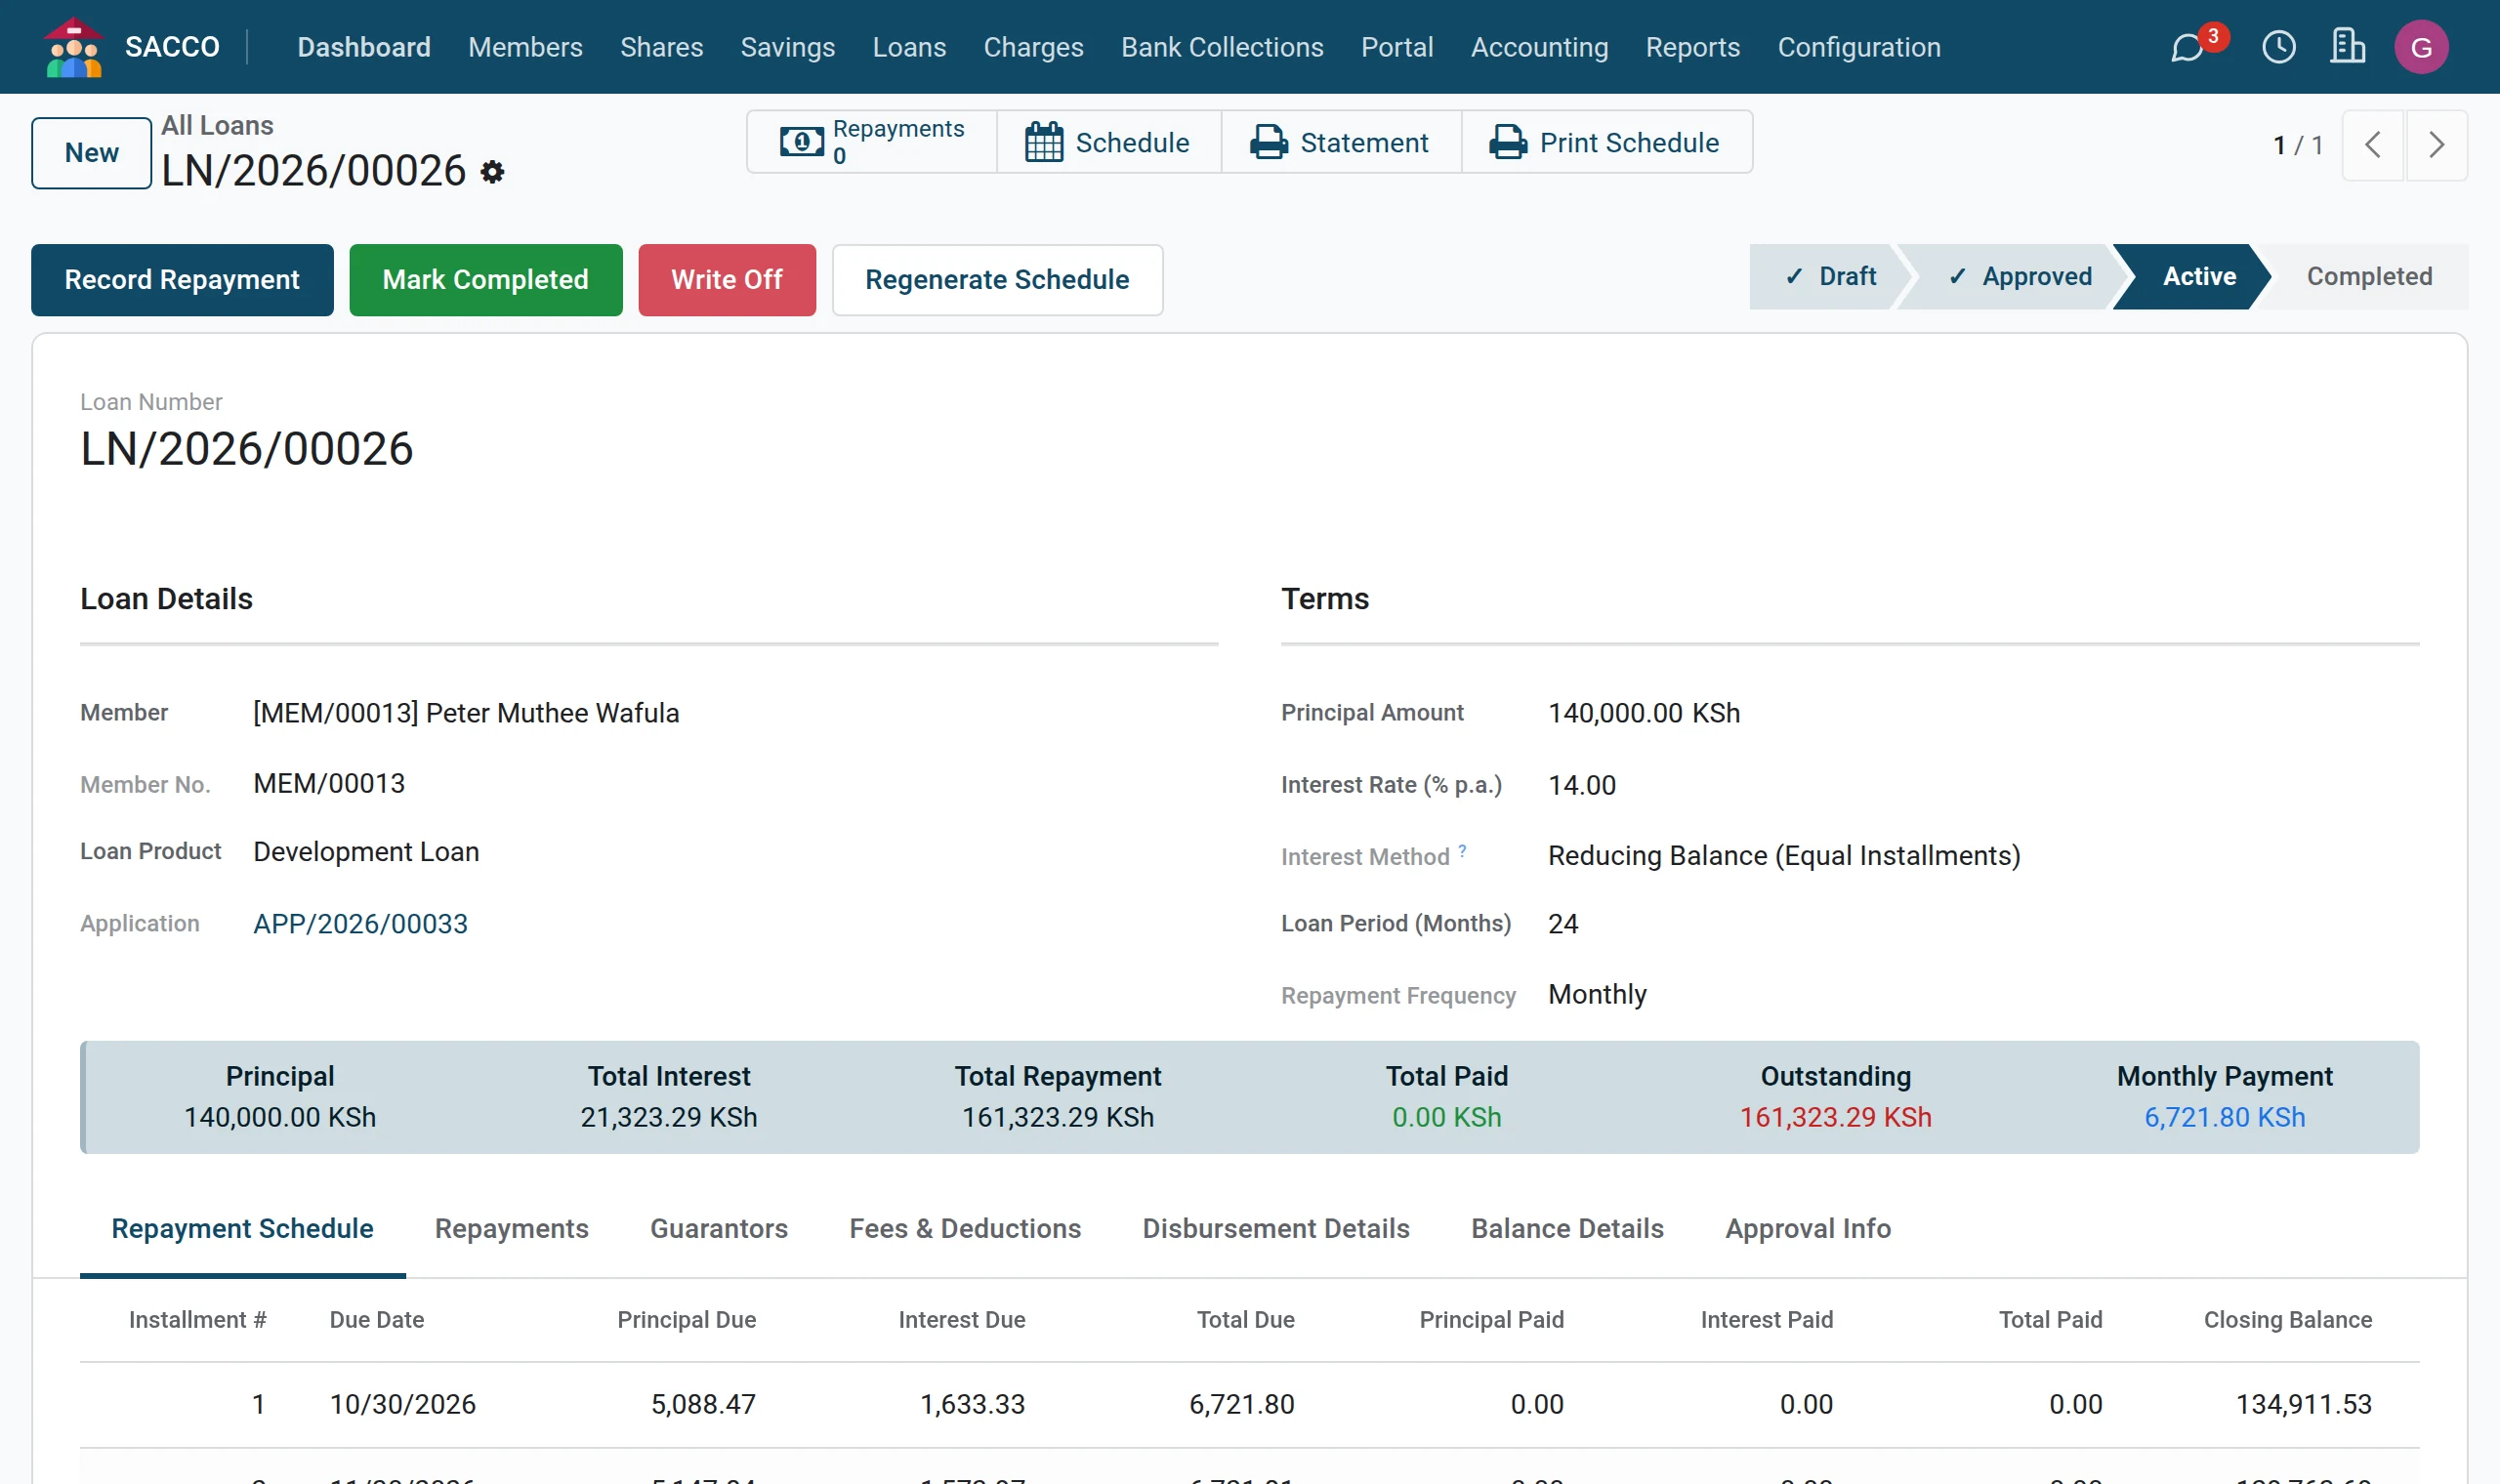
Task: Open the Accounting menu
Action: 1539,47
